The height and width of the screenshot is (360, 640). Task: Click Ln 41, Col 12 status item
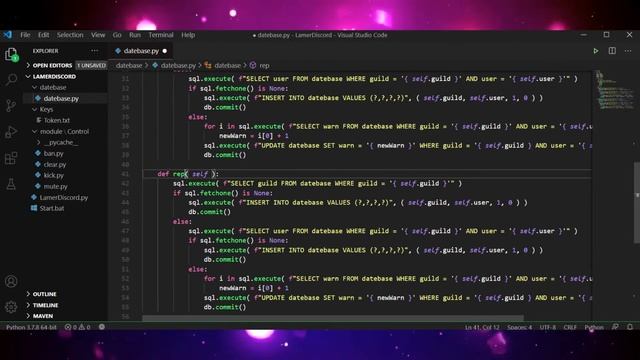pos(482,327)
